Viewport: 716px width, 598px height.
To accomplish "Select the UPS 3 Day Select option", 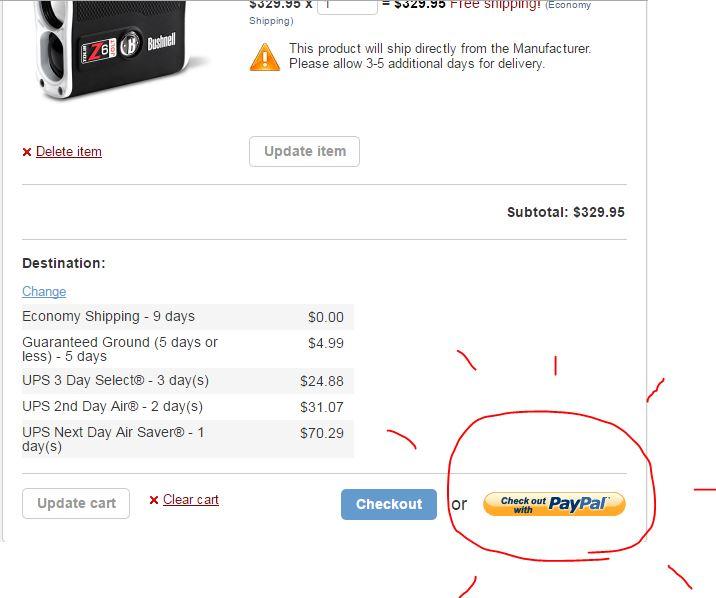I will coord(188,381).
